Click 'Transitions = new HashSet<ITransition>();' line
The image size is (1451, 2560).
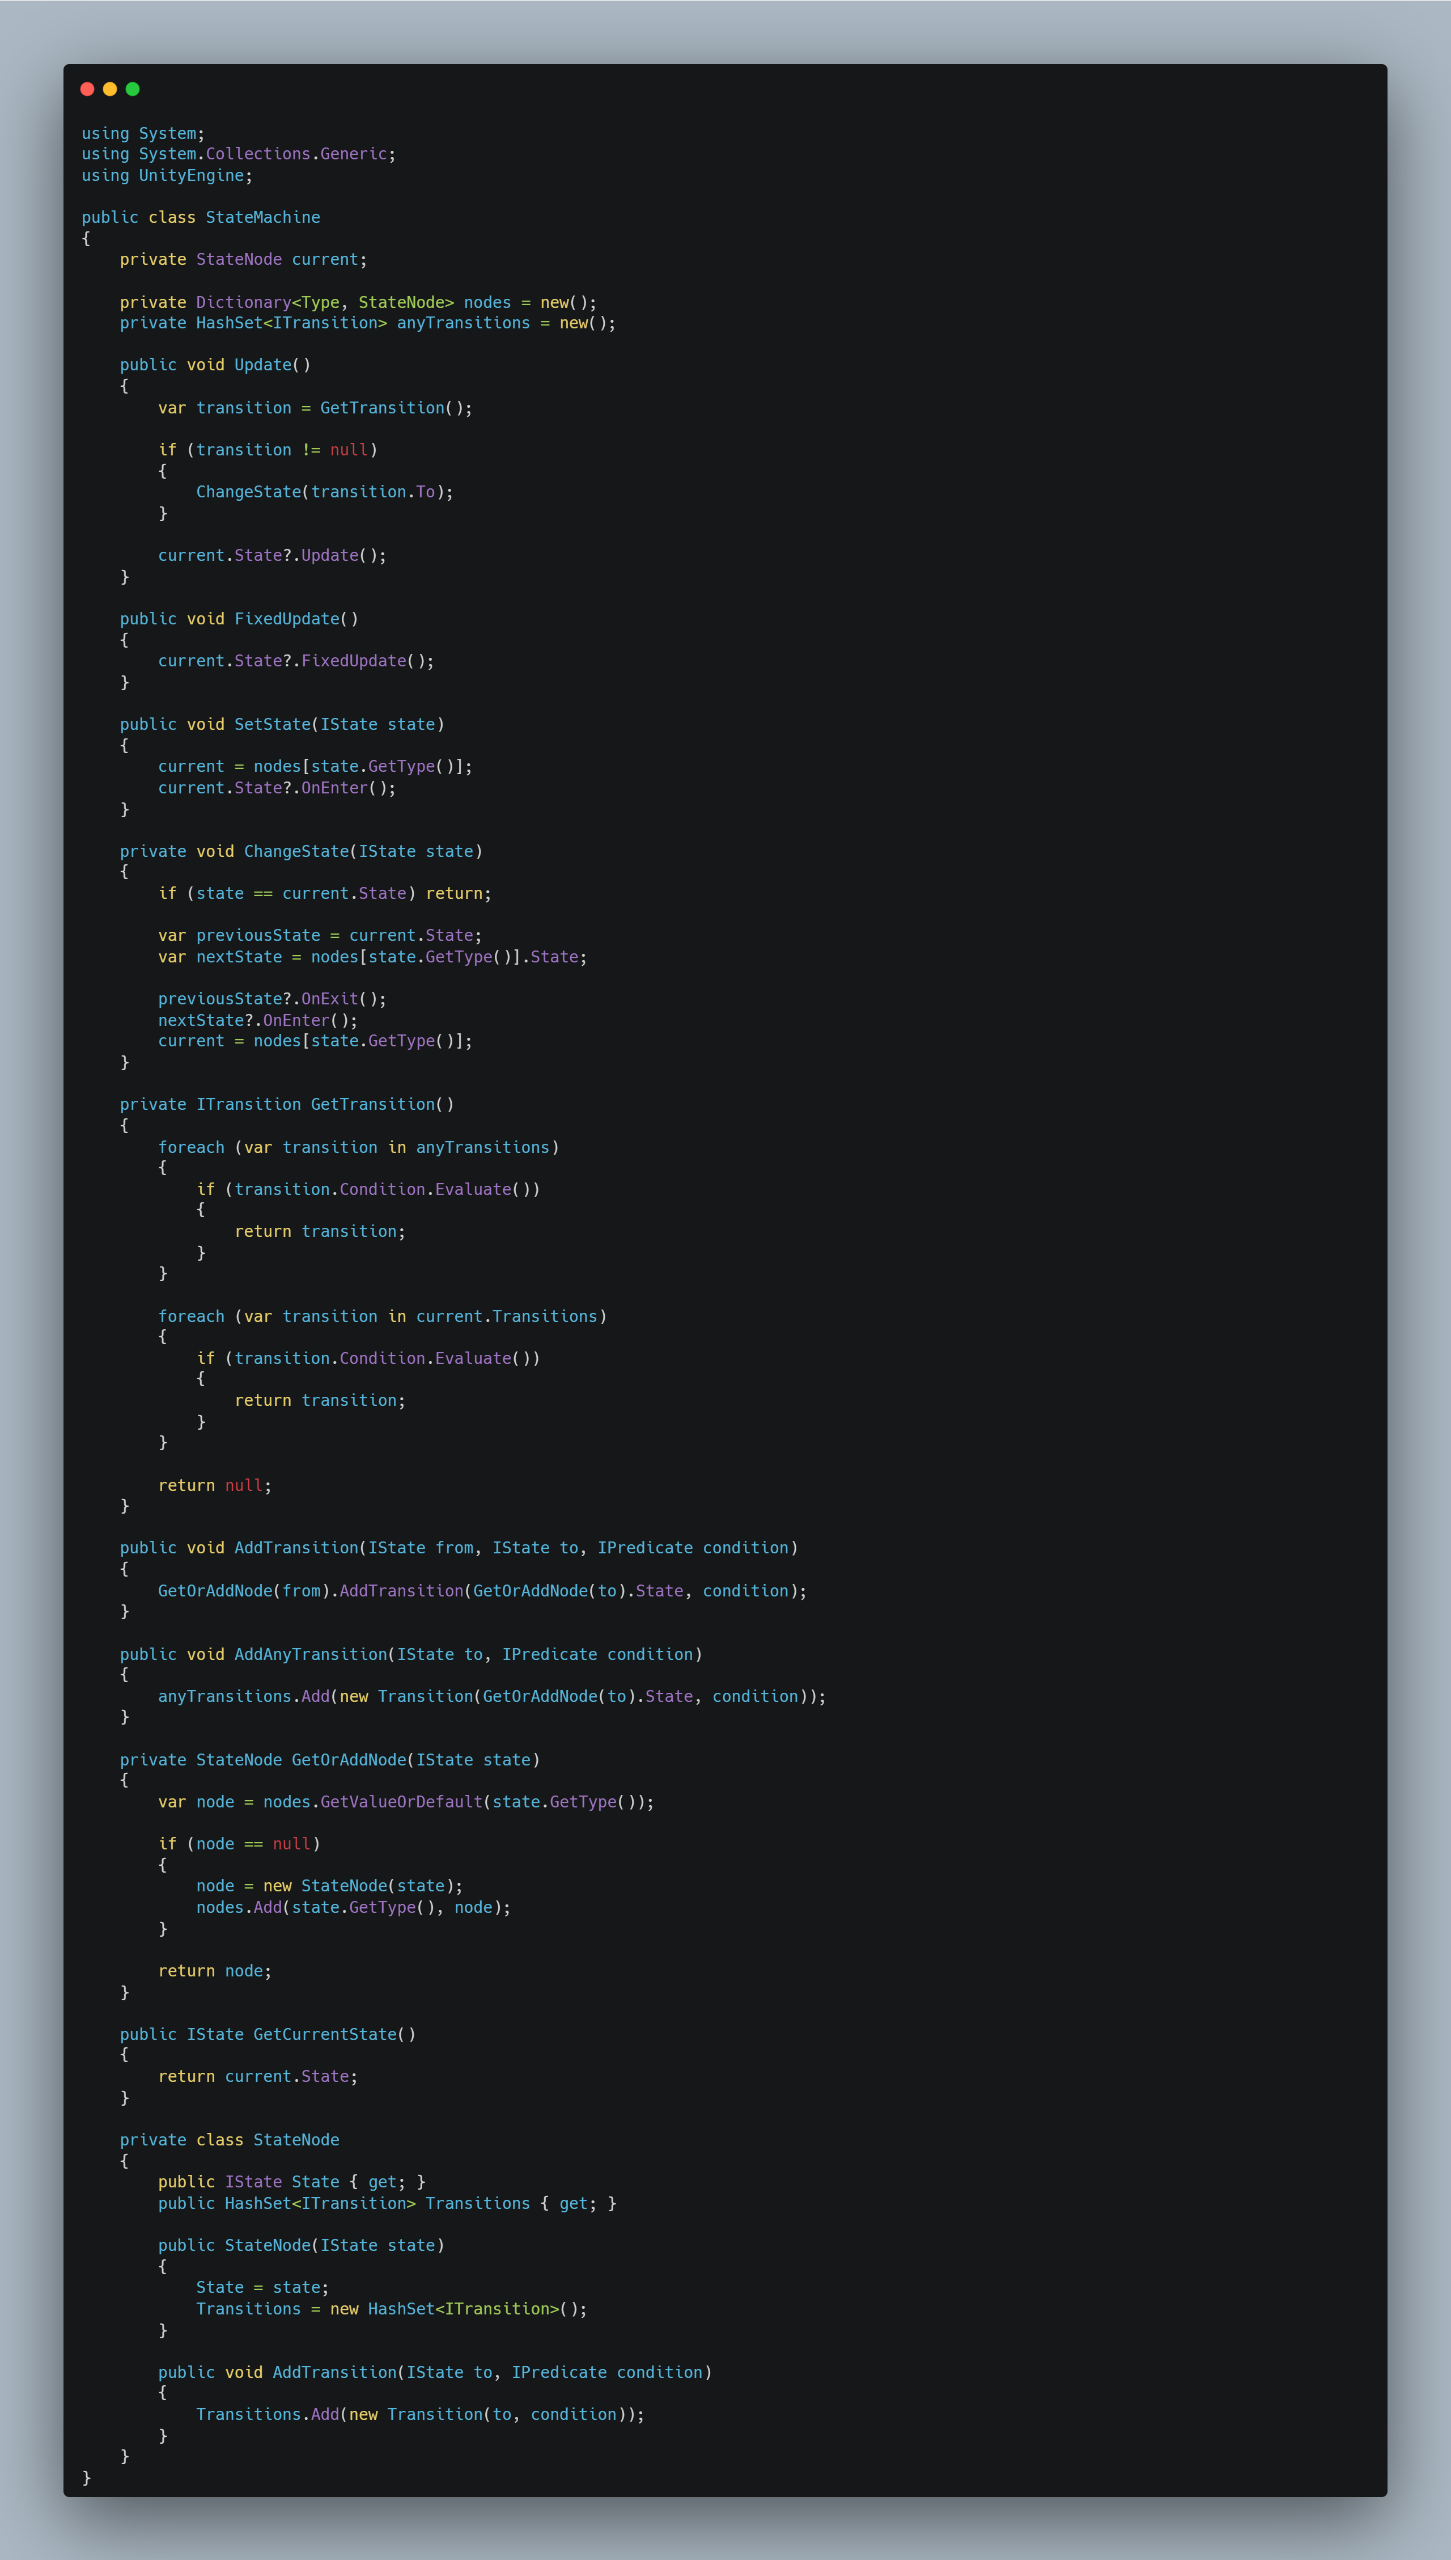pyautogui.click(x=392, y=2309)
